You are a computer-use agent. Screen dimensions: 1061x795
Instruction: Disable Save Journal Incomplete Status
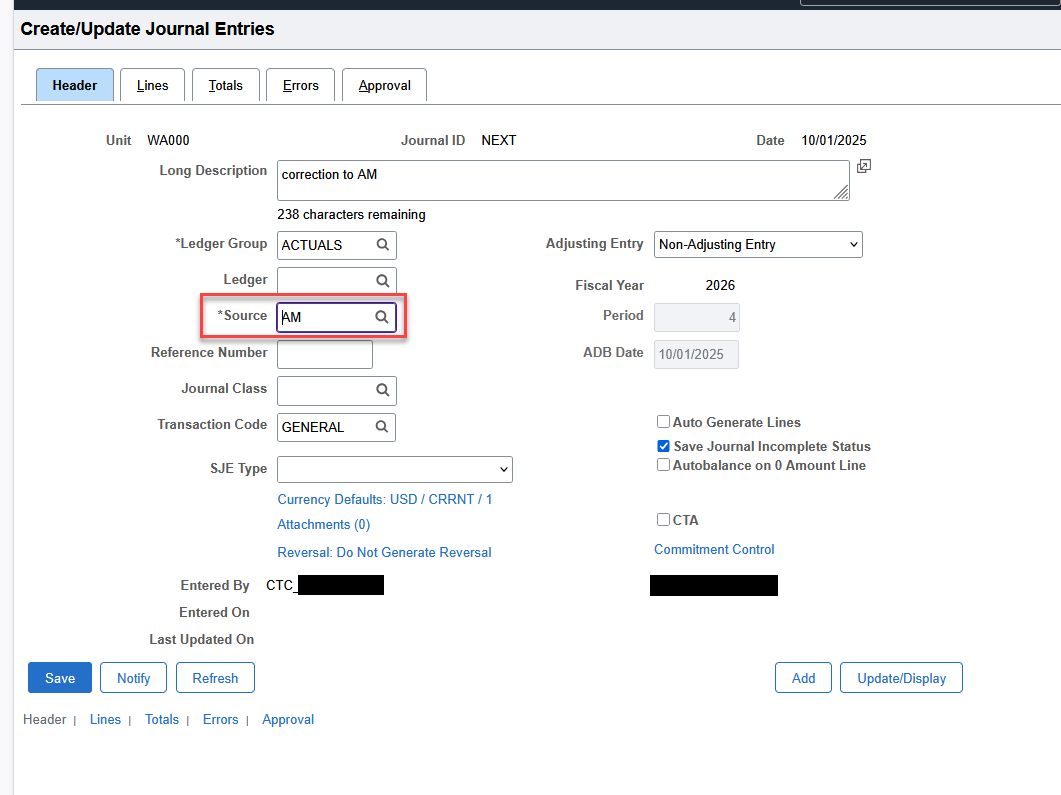(663, 446)
